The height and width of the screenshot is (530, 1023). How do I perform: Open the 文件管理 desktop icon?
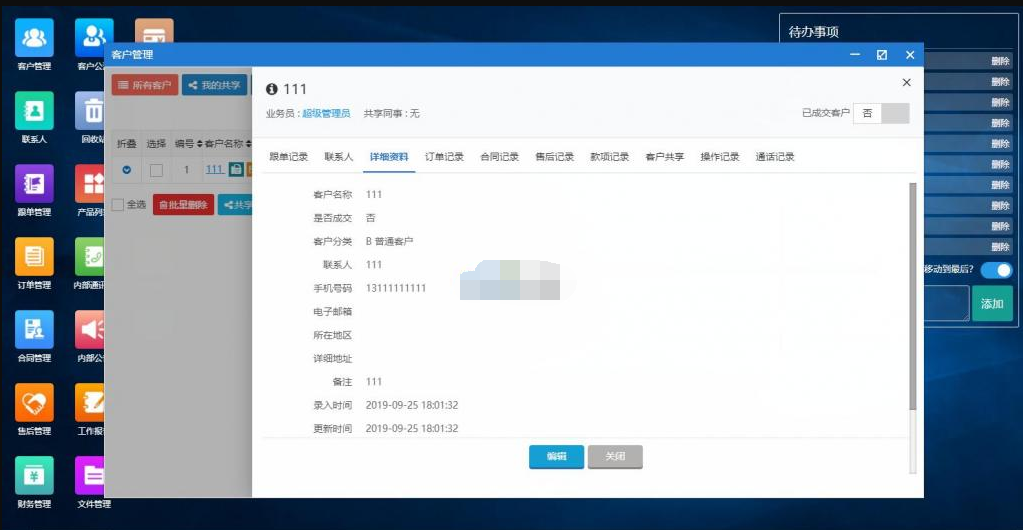pos(94,475)
